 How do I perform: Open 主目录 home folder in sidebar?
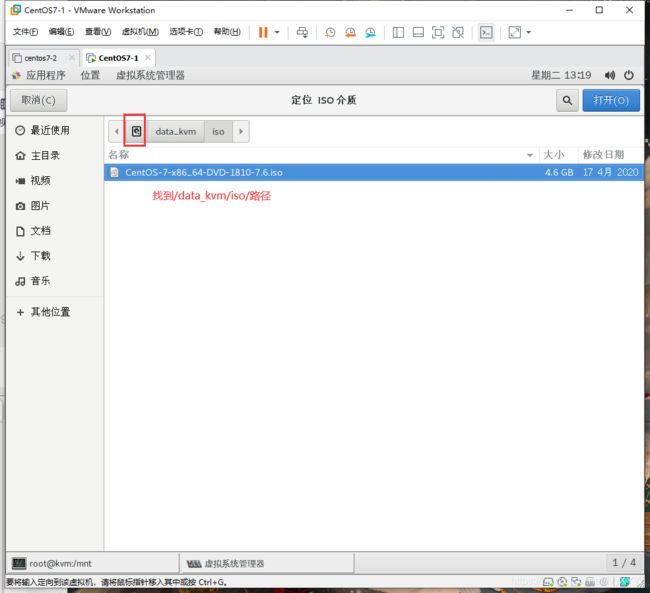point(54,156)
